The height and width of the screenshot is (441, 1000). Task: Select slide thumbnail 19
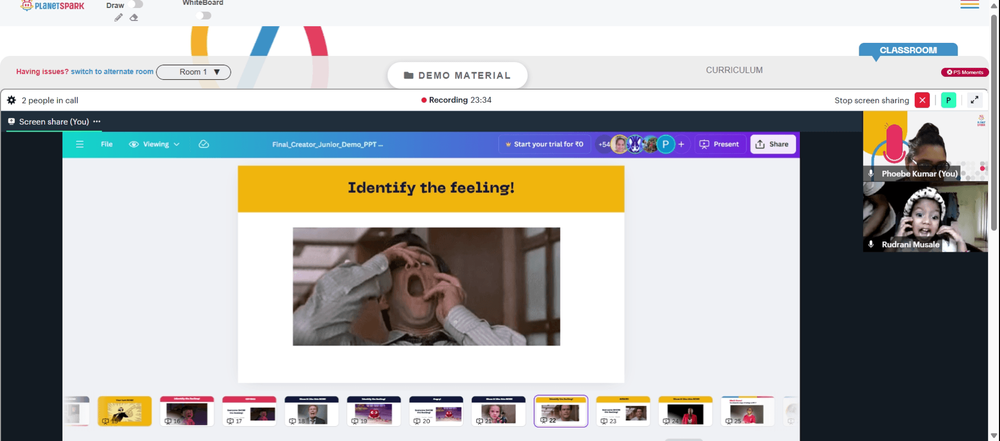click(x=374, y=411)
